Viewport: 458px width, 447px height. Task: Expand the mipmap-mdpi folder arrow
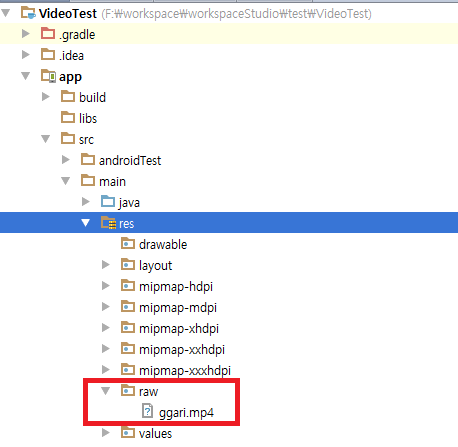pyautogui.click(x=106, y=307)
